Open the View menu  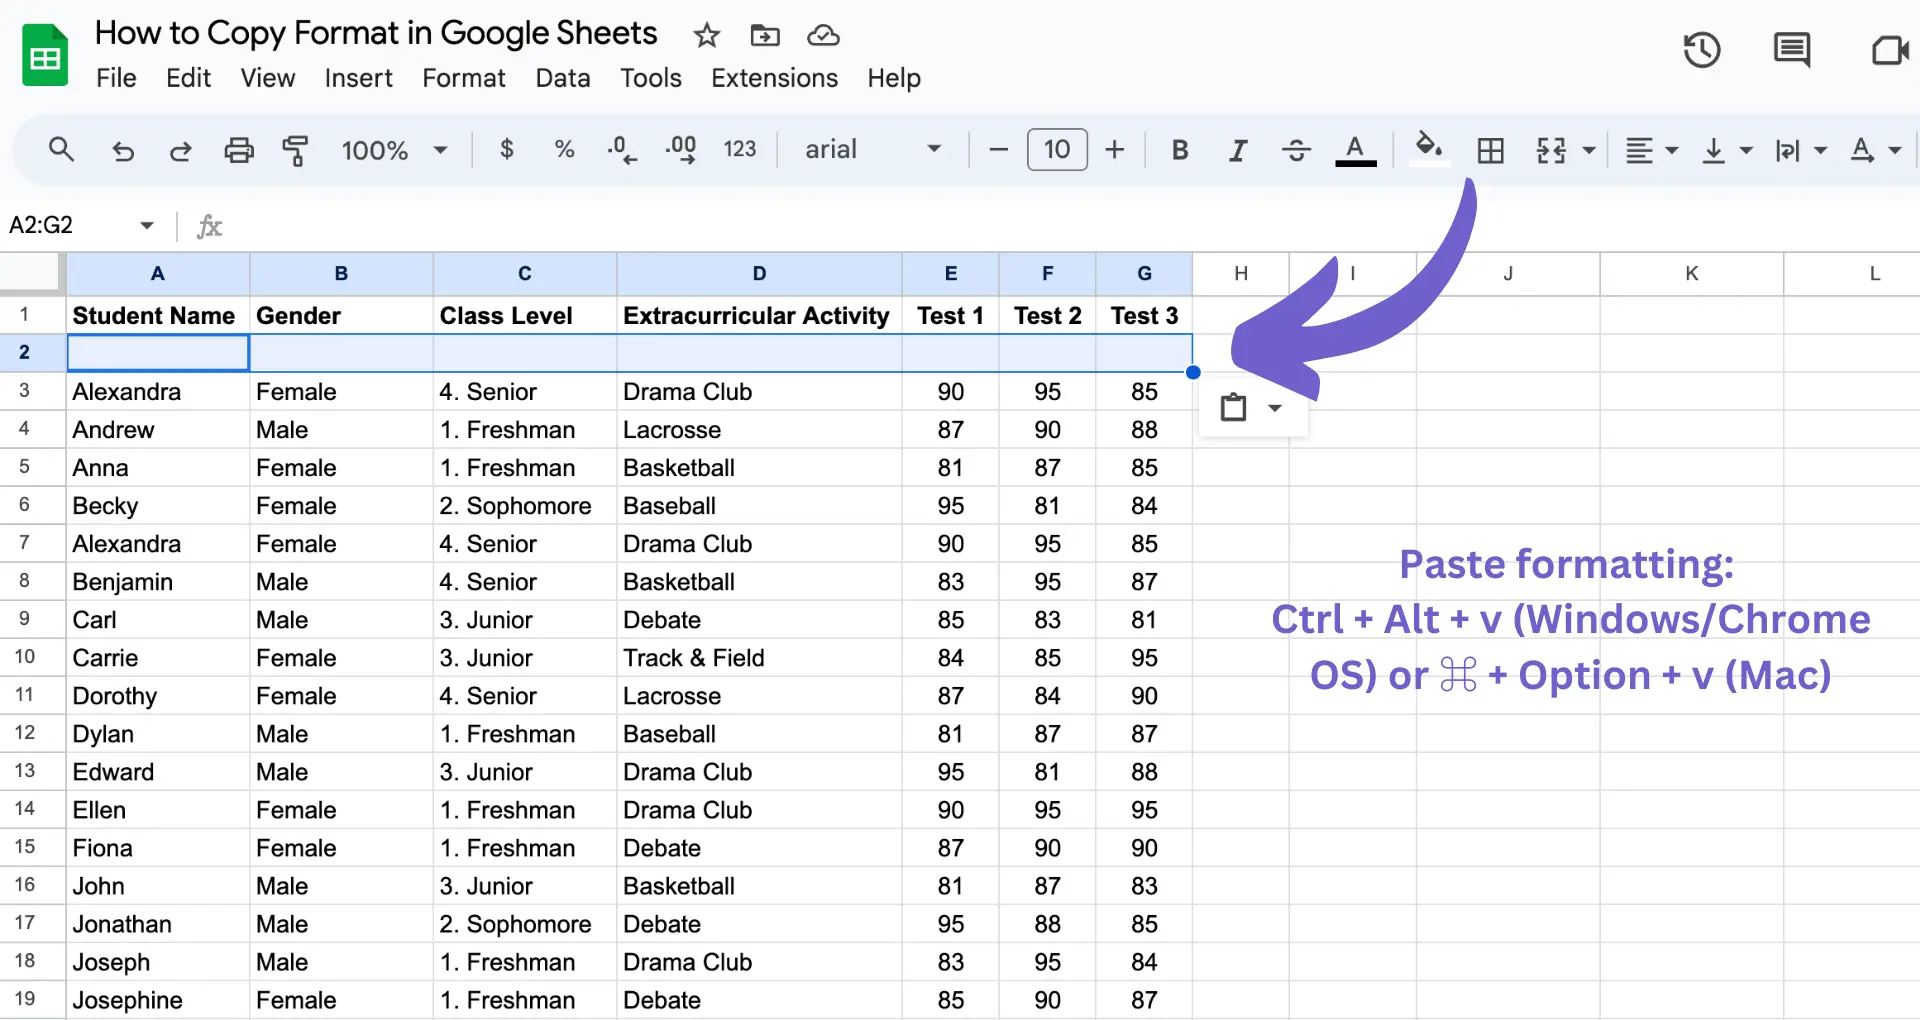pos(268,78)
